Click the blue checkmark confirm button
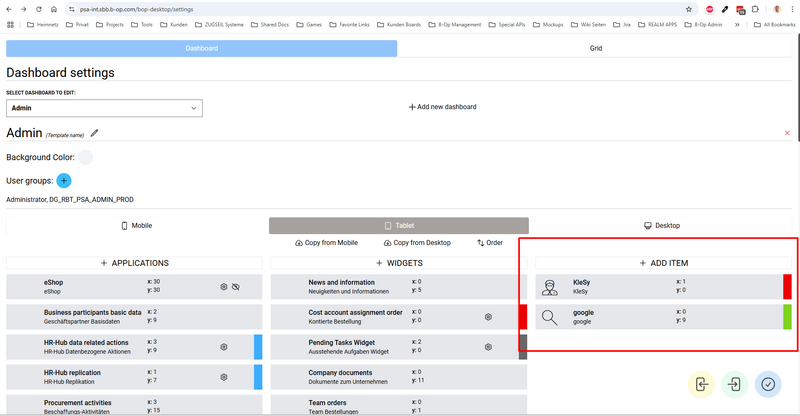The height and width of the screenshot is (416, 800). (x=768, y=384)
